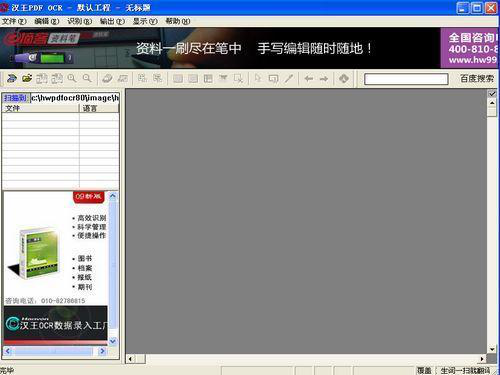Open the 输出(P) menu
Viewport: 500px width, 375px height.
pos(112,21)
